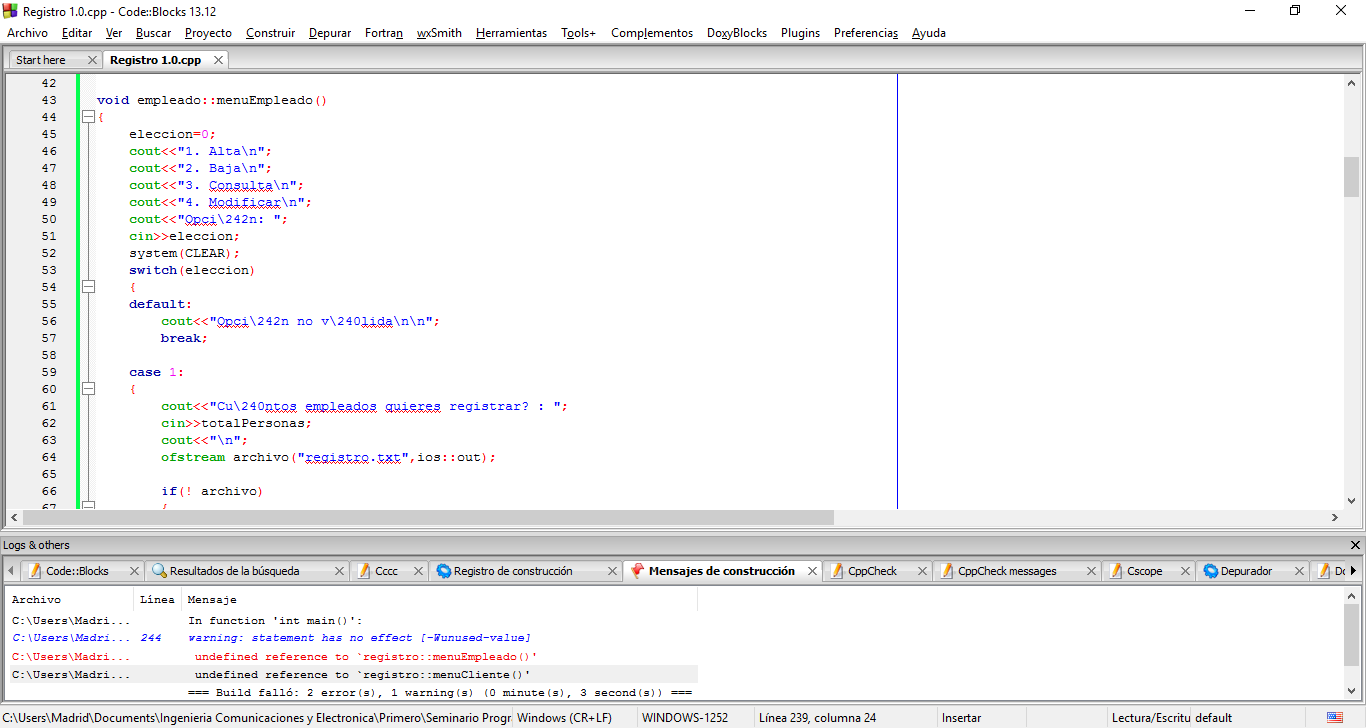Click the notepad icon on CppCheck messages tab
This screenshot has height=728, width=1366.
[947, 571]
